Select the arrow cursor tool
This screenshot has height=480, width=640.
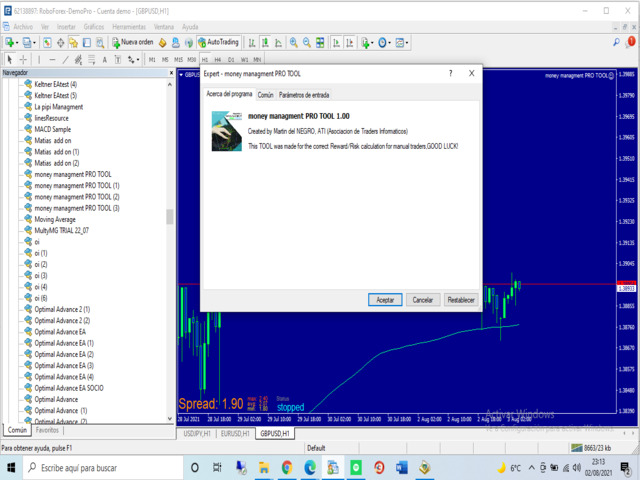pos(10,60)
